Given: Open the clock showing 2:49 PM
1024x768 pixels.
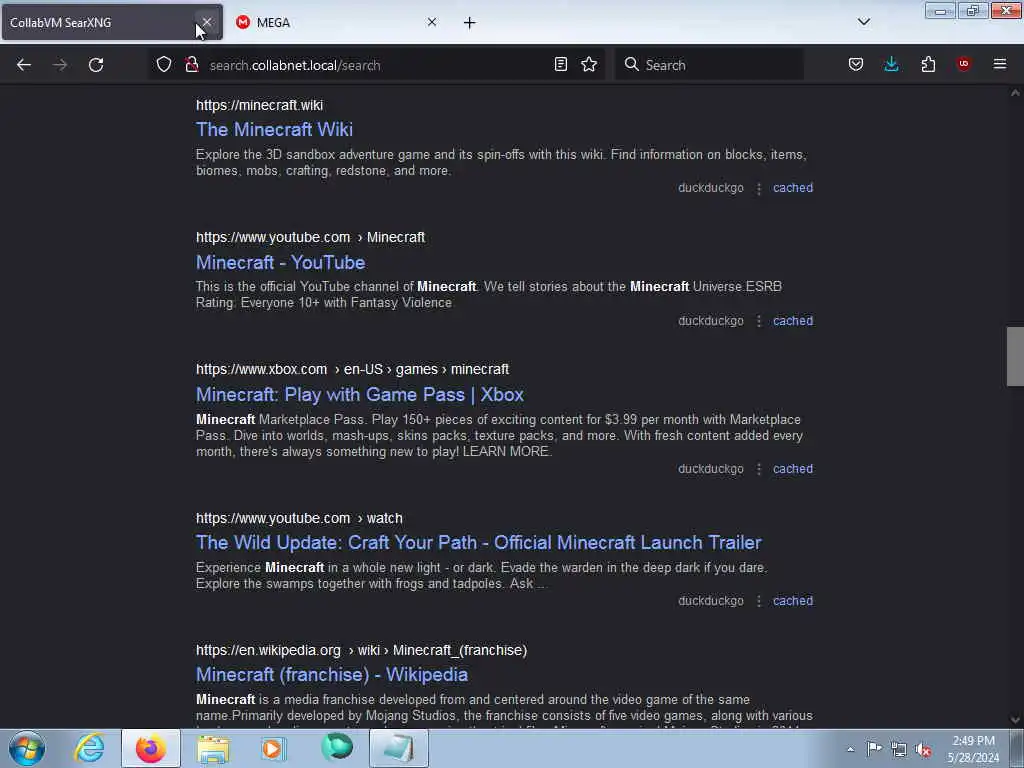Looking at the screenshot, I should 973,749.
